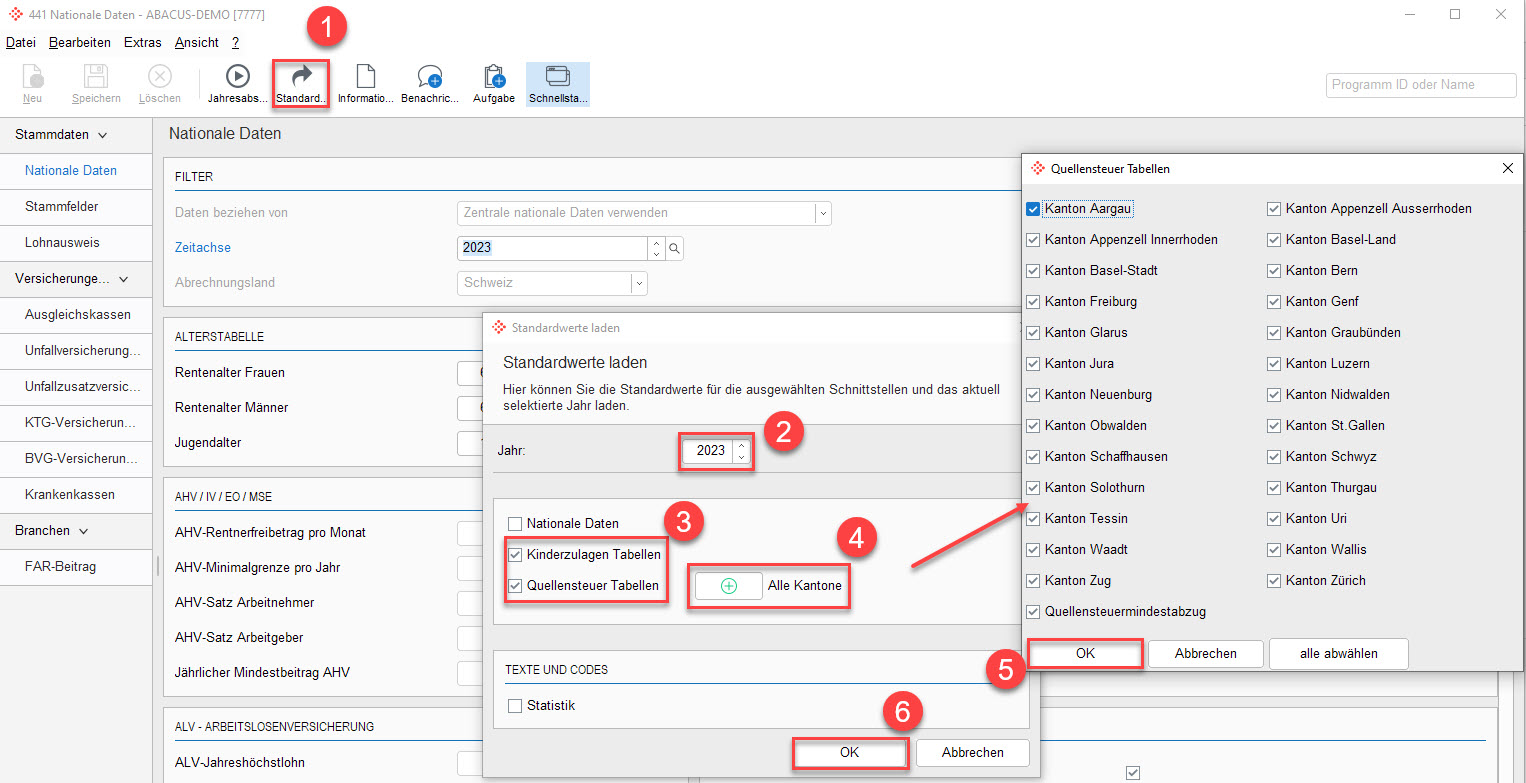This screenshot has width=1526, height=783.
Task: Uncheck Kanton Basel-Stadt
Action: point(1033,270)
